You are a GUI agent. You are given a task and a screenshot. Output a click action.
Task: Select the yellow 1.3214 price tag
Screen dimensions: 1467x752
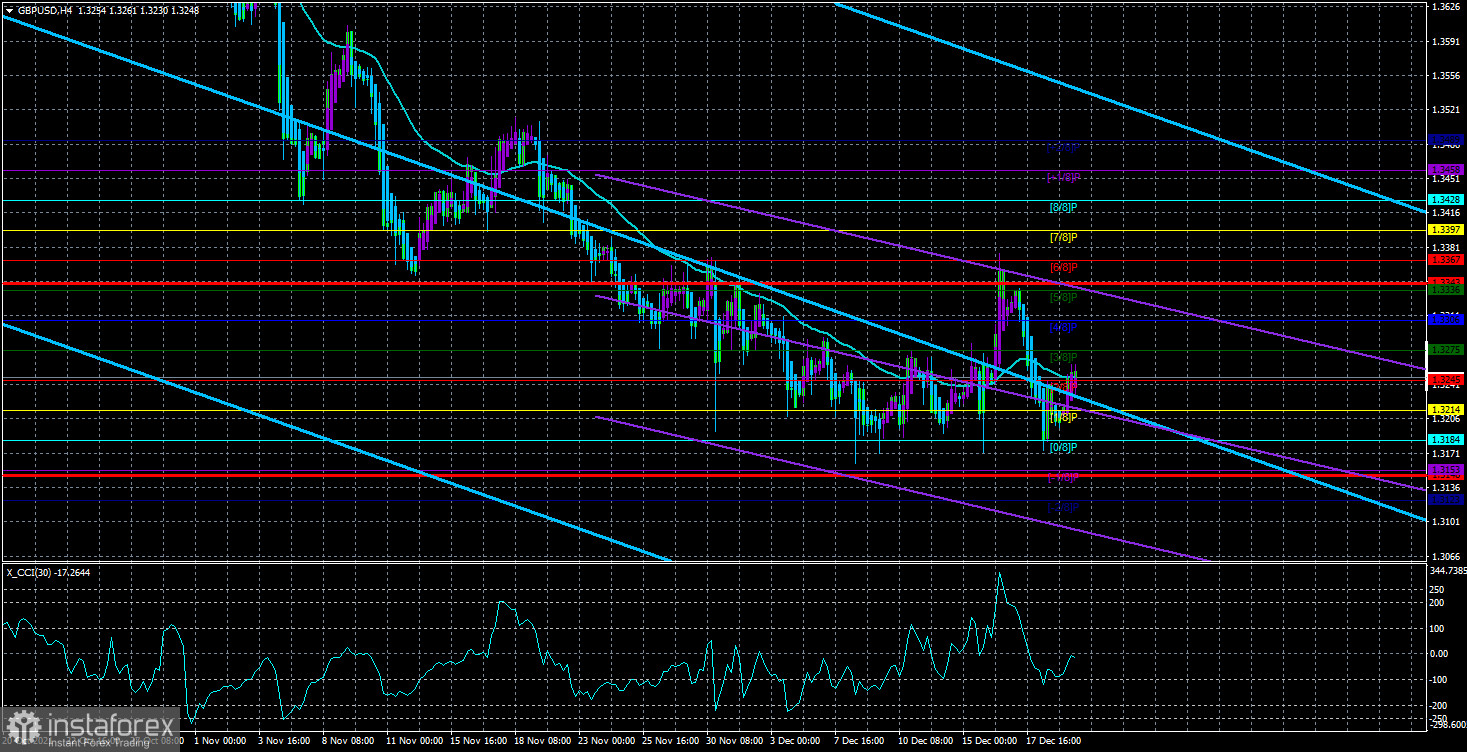point(1446,410)
